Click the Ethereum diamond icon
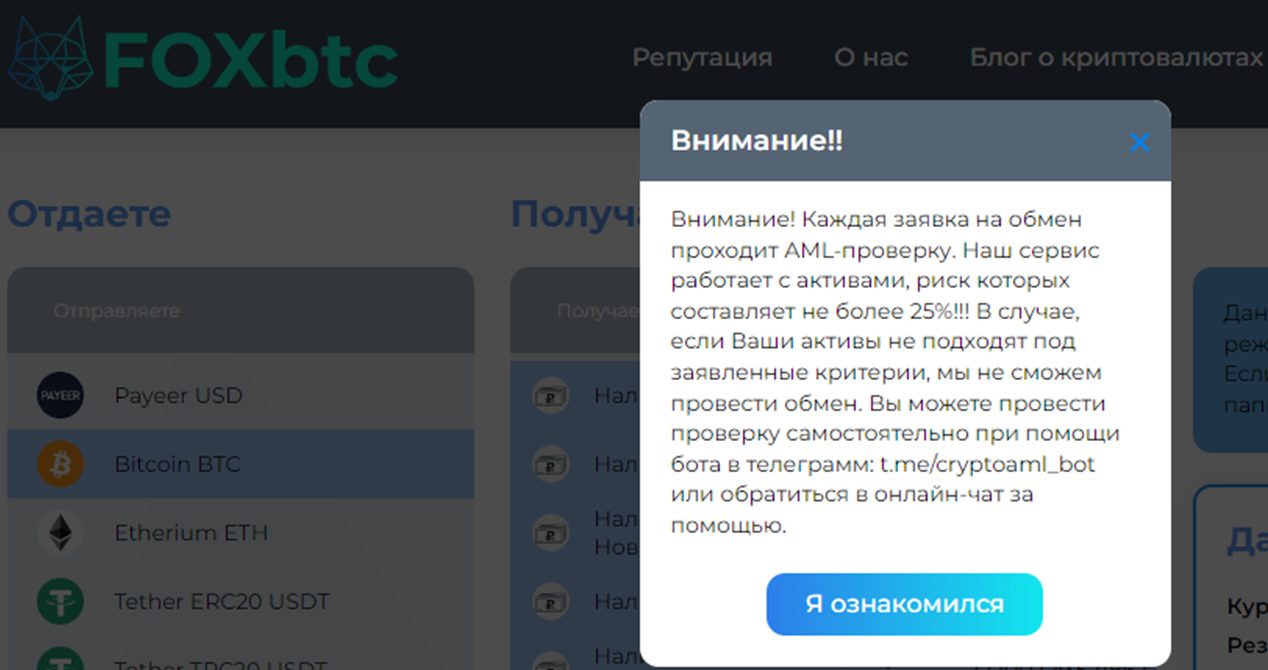 click(x=60, y=533)
